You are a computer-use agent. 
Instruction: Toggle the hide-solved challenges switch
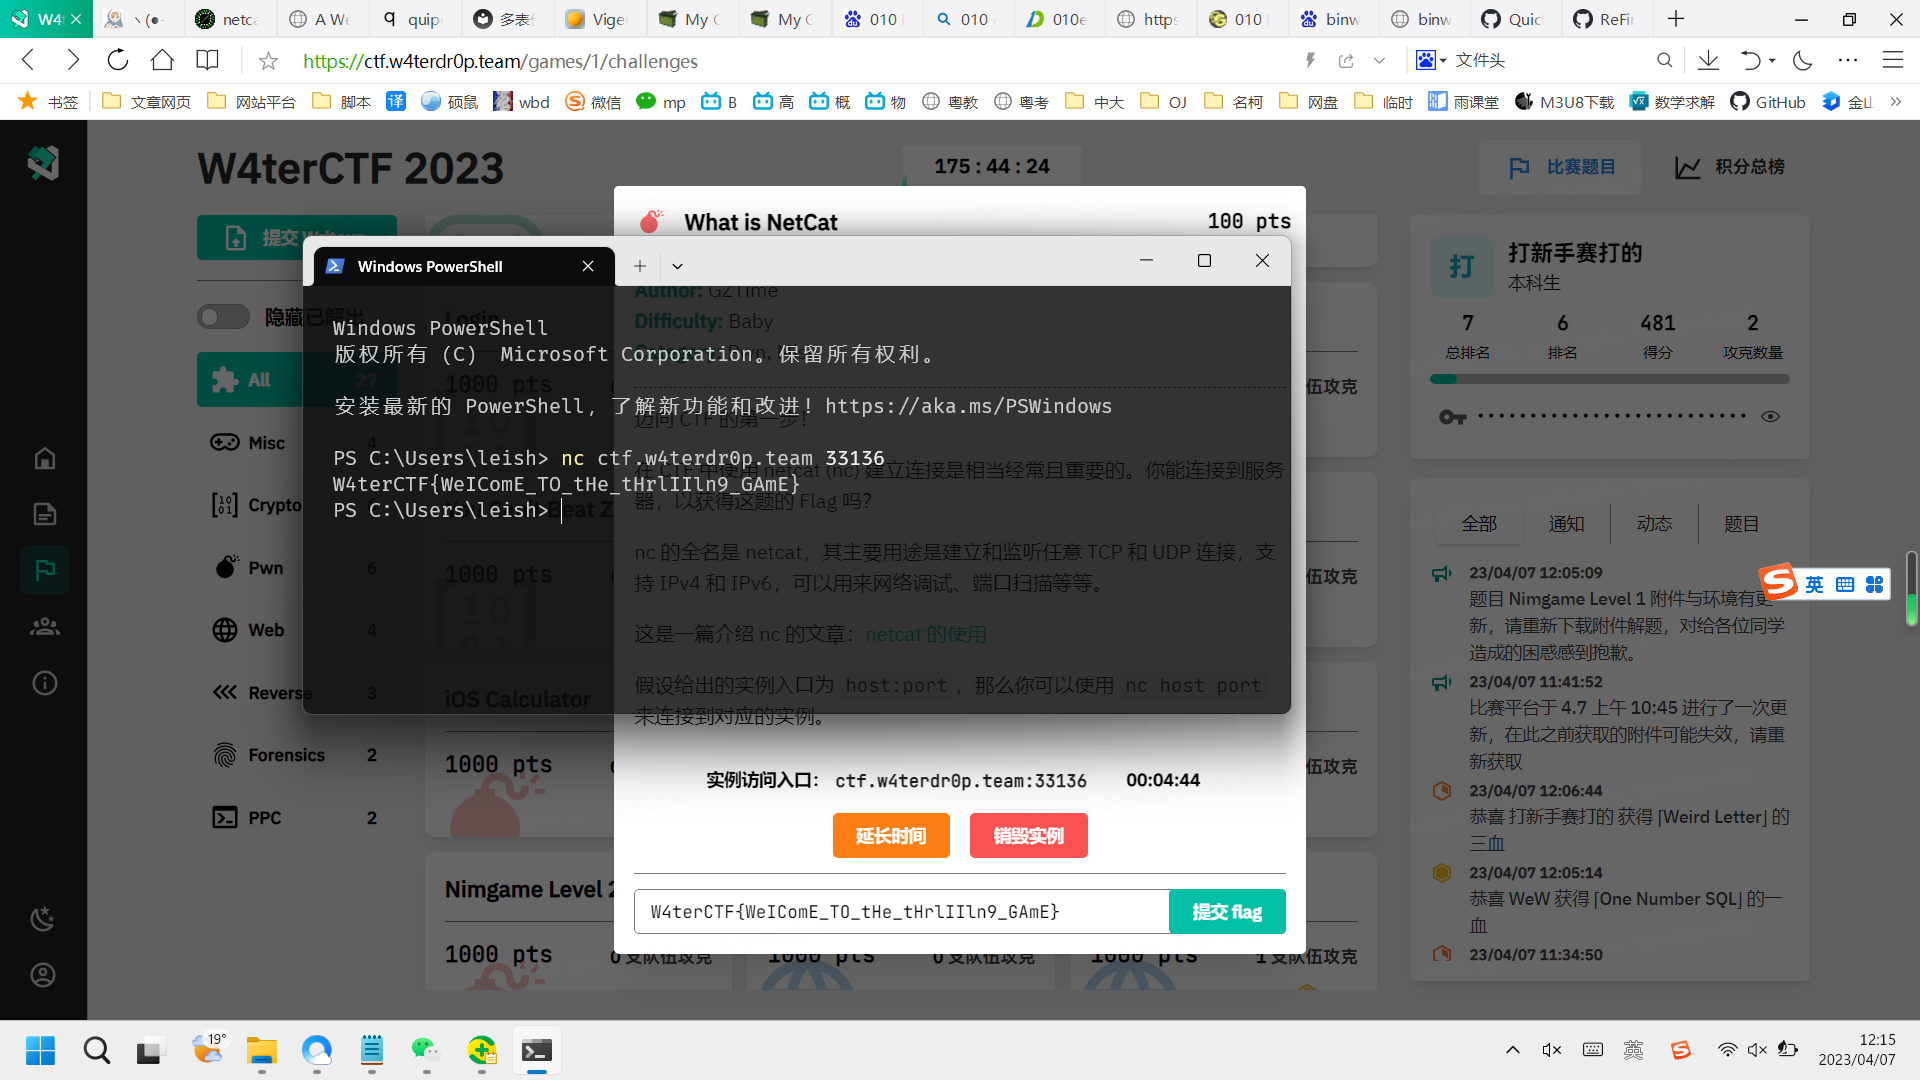223,317
